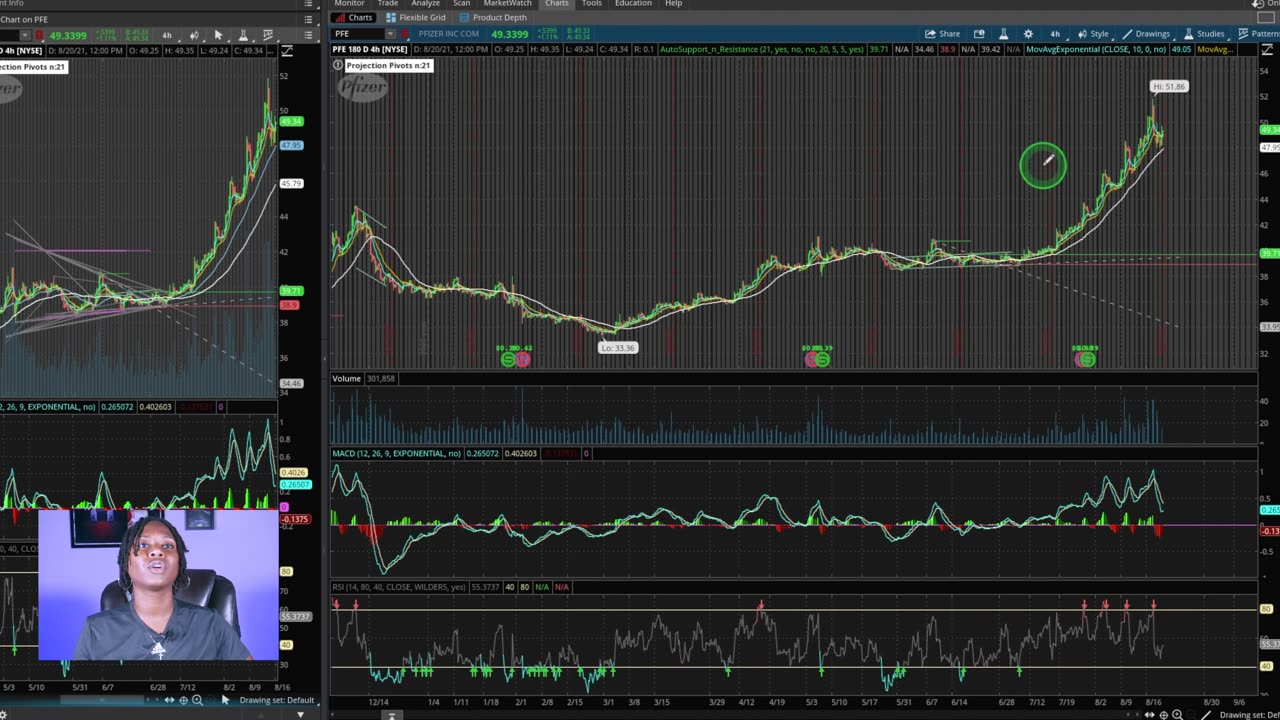Image resolution: width=1280 pixels, height=720 pixels.
Task: Select the pointer tool in left chart toolbar
Action: (x=218, y=35)
